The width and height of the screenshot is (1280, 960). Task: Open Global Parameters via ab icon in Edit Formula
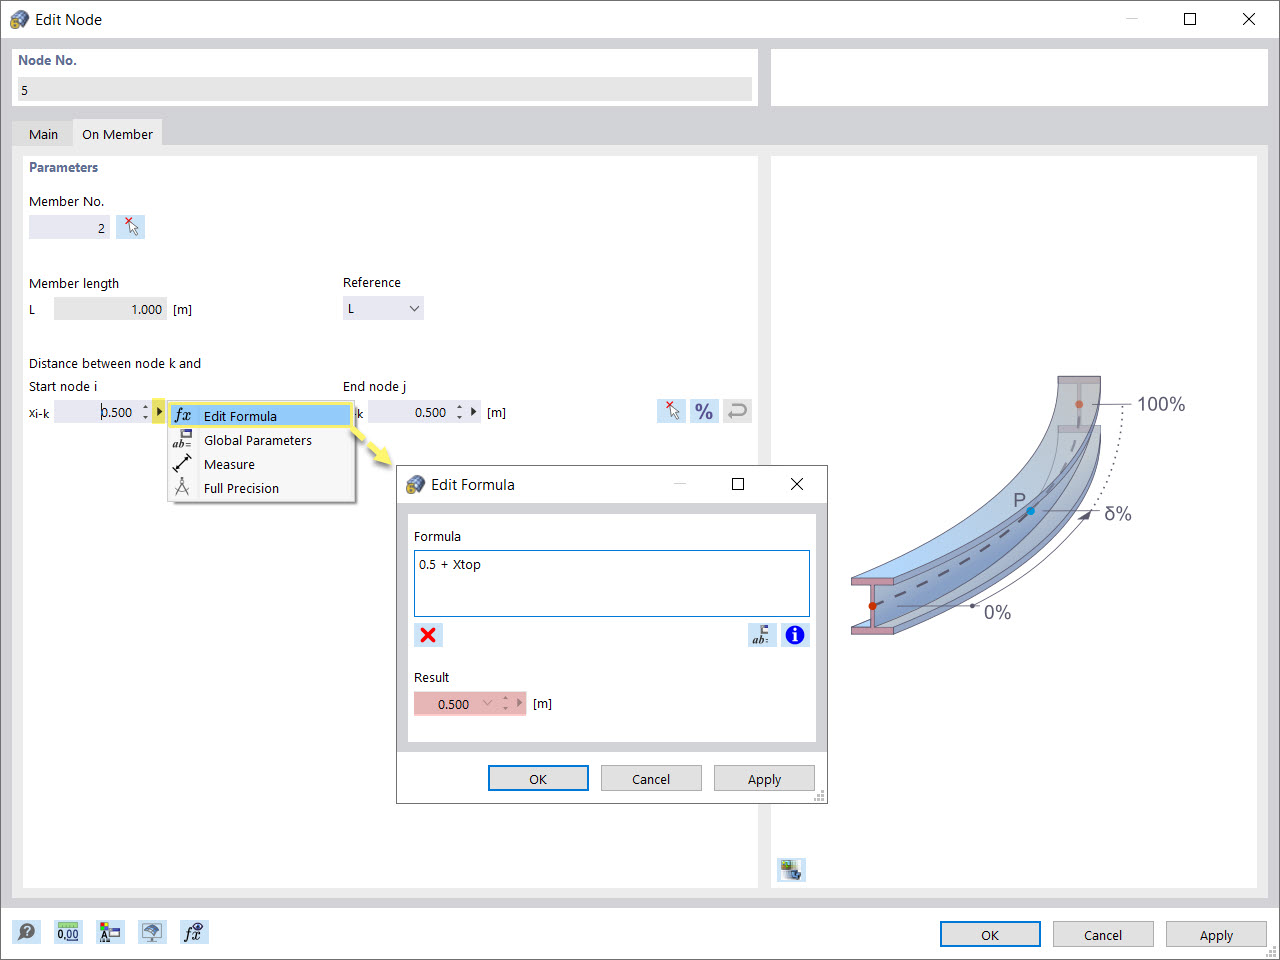coord(762,635)
